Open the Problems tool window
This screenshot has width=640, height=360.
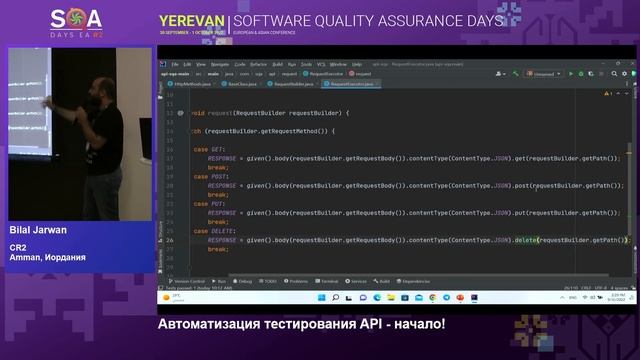point(296,281)
